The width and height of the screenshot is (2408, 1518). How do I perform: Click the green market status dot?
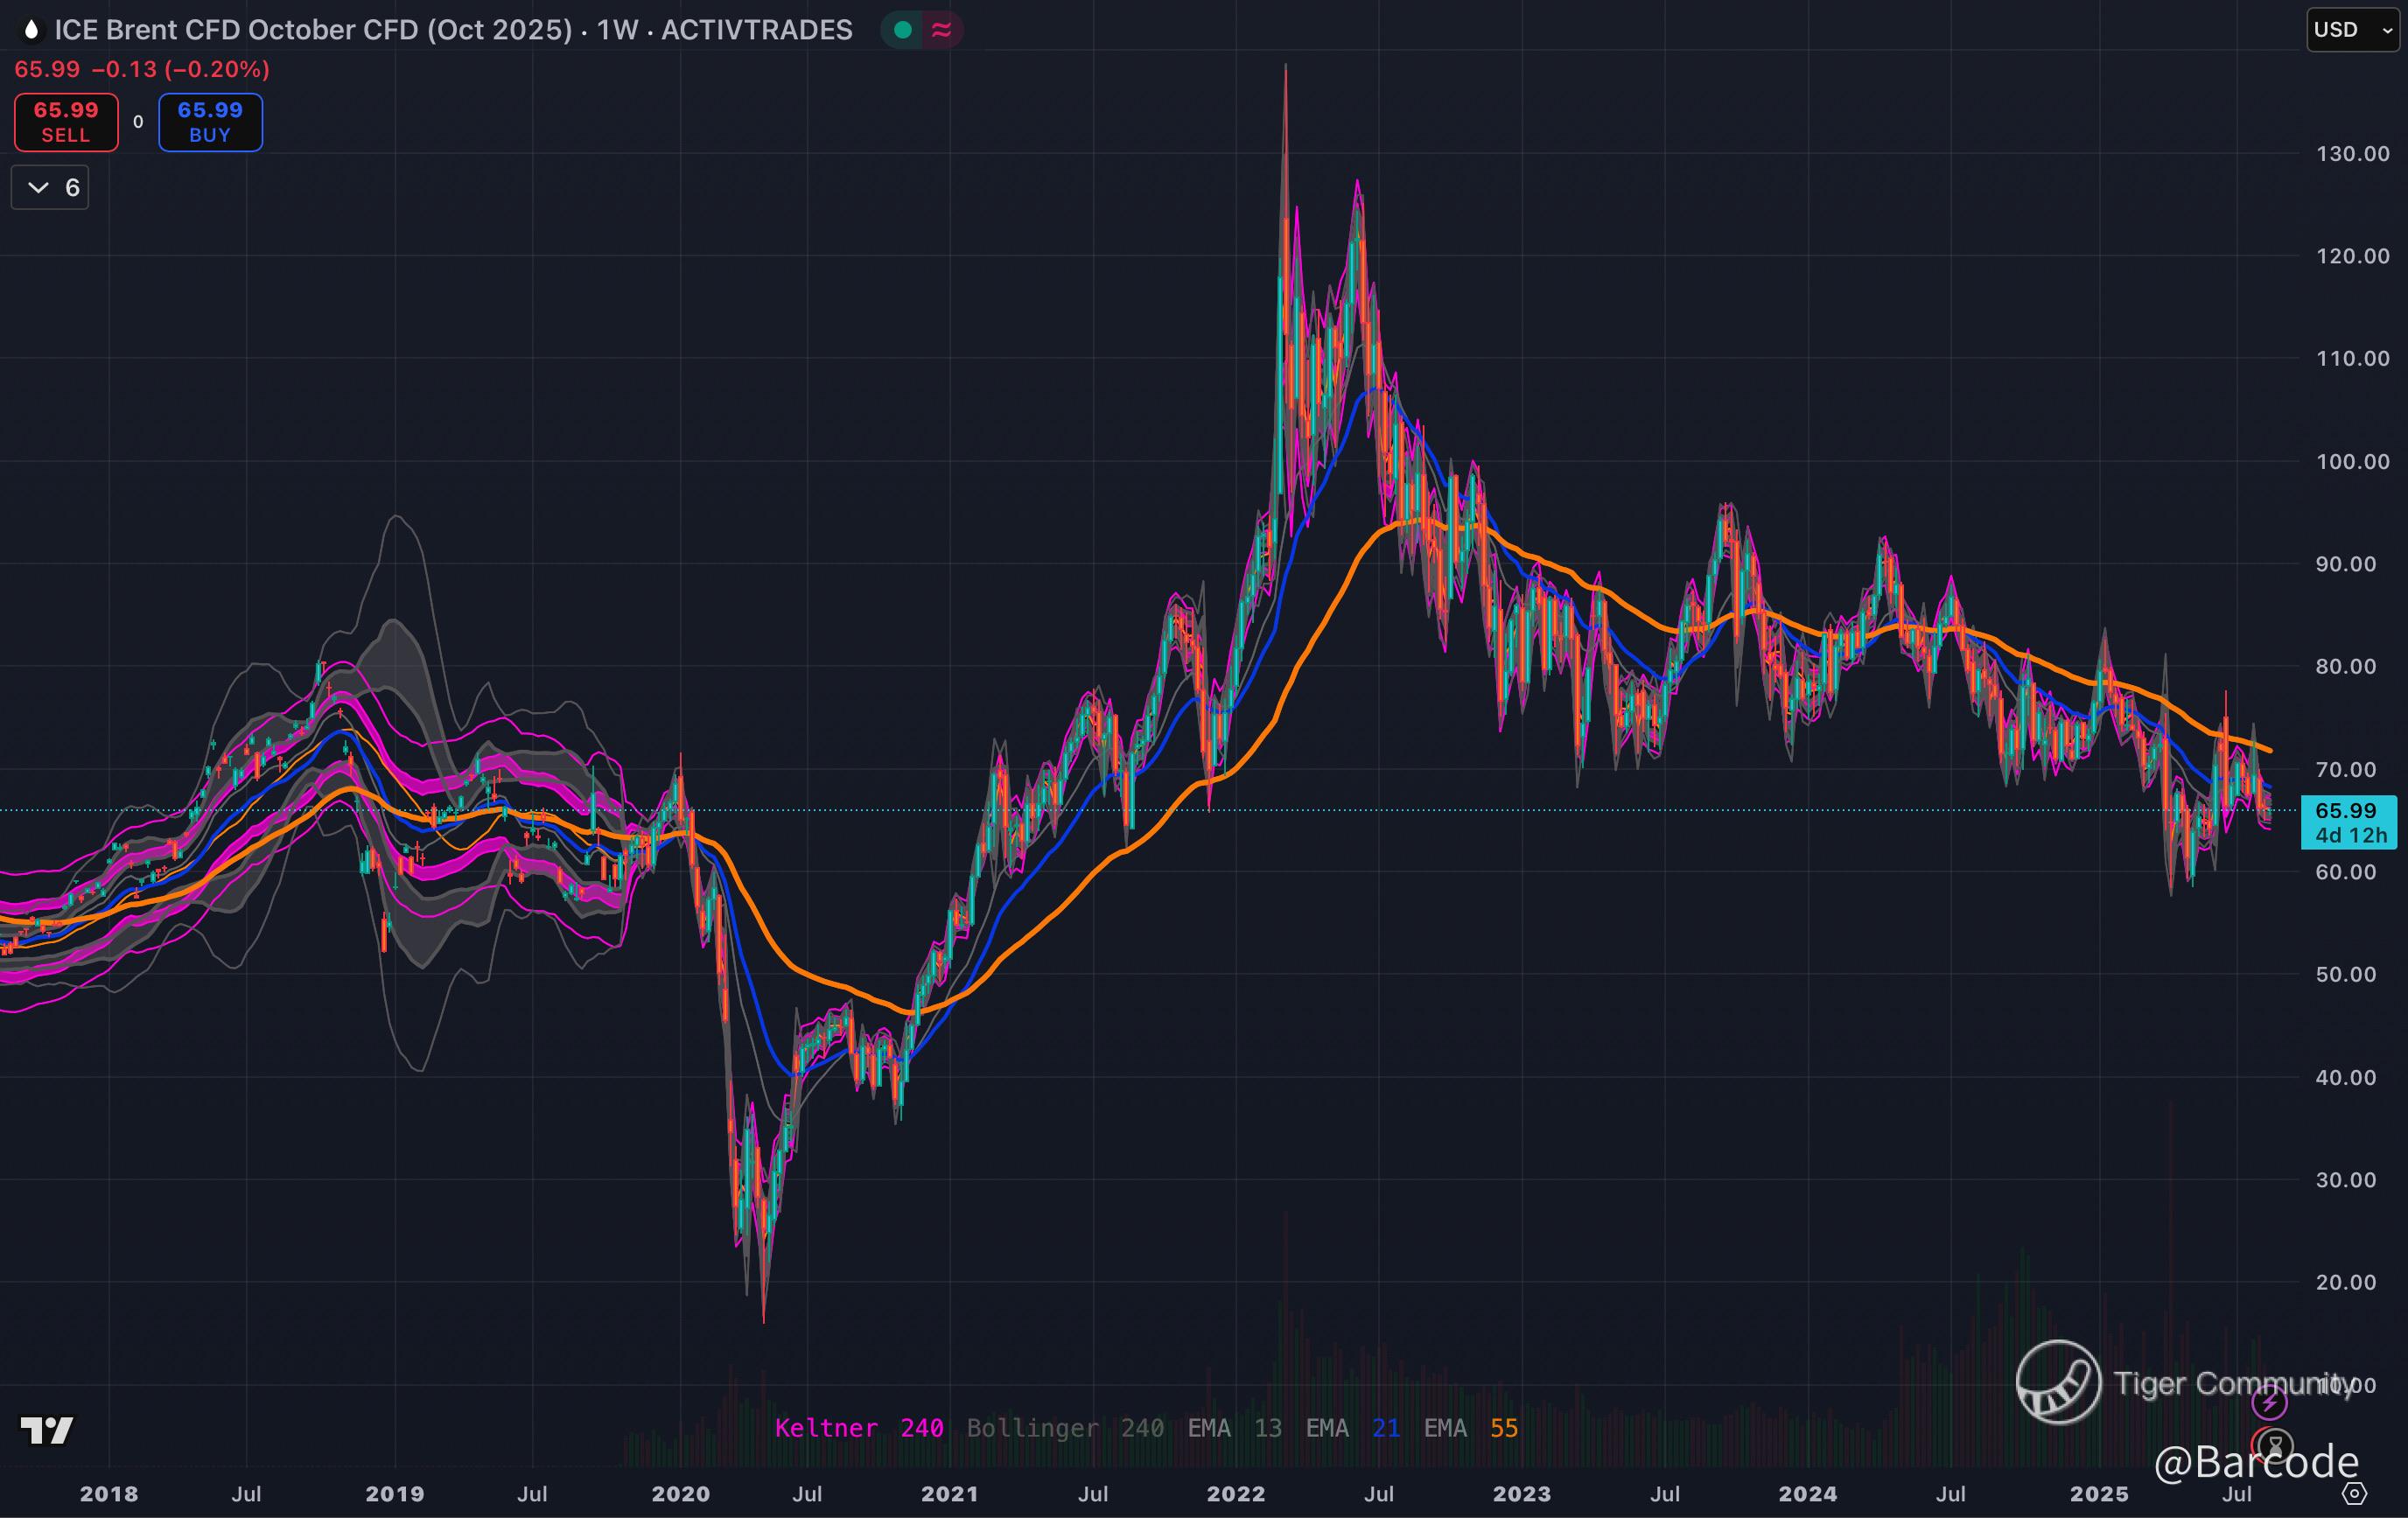click(x=902, y=30)
